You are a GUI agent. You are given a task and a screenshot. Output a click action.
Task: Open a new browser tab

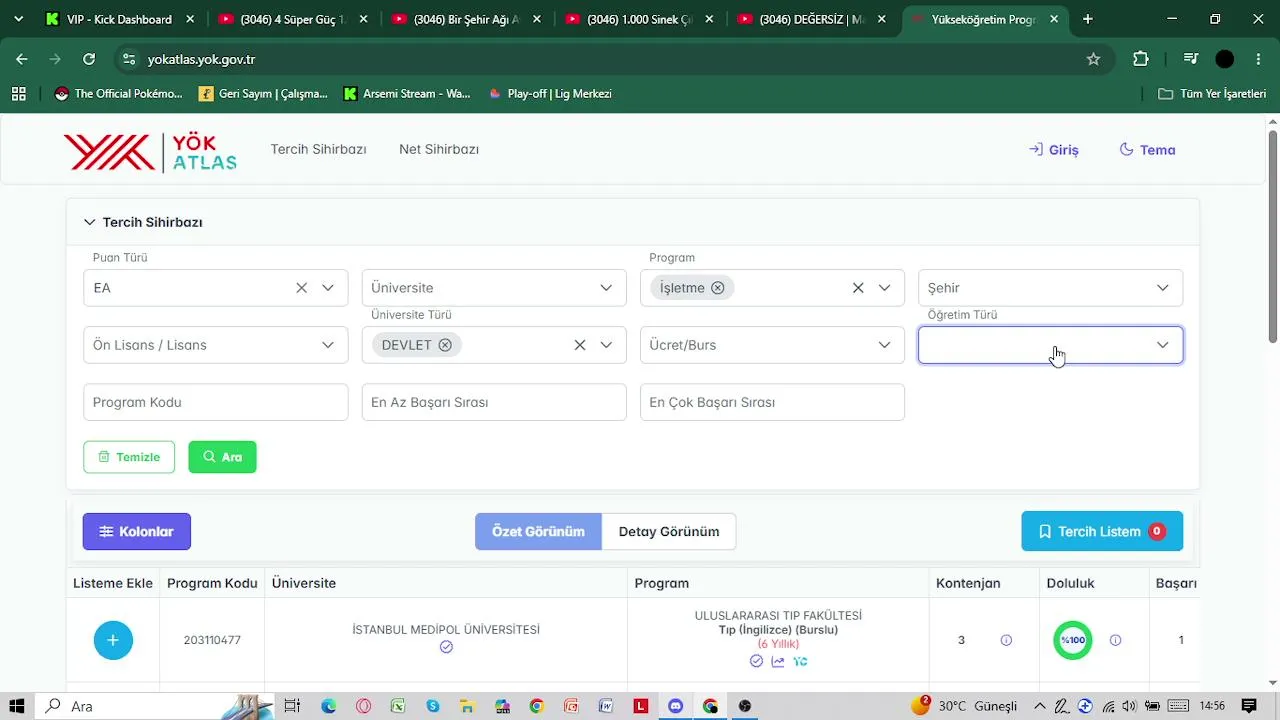tap(1087, 19)
